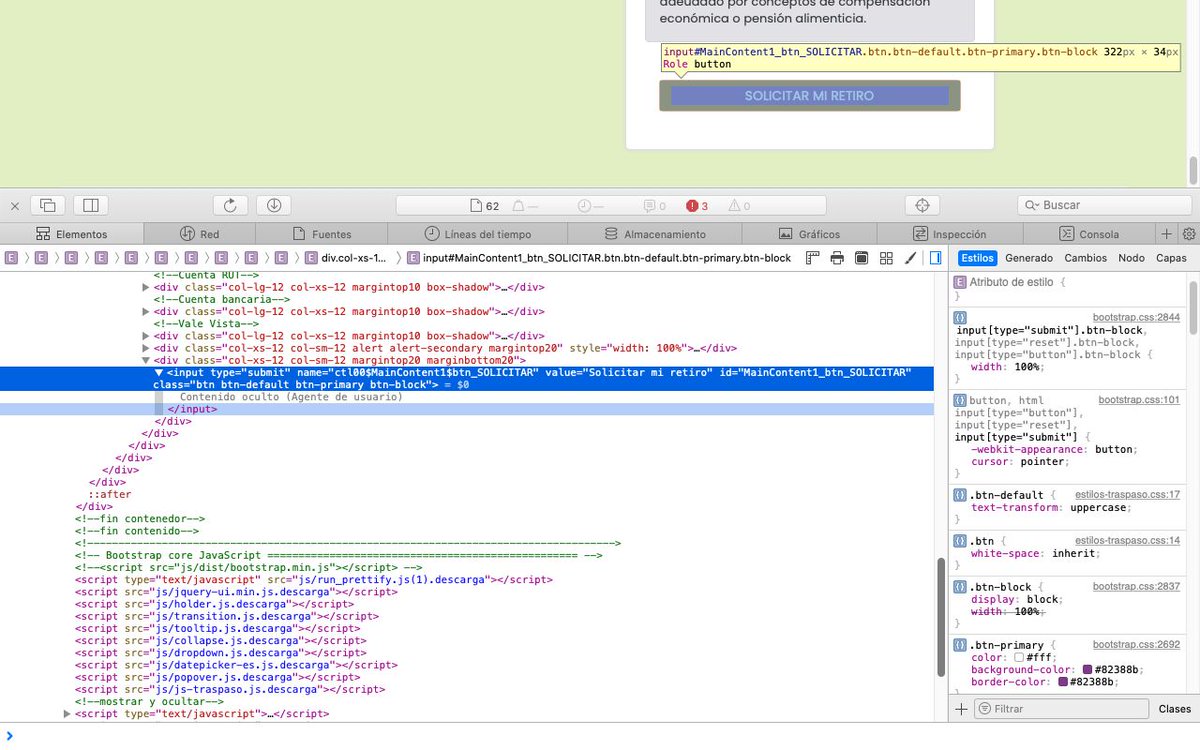The image size is (1200, 750).
Task: Activate the crosshair element selection icon
Action: click(x=922, y=205)
